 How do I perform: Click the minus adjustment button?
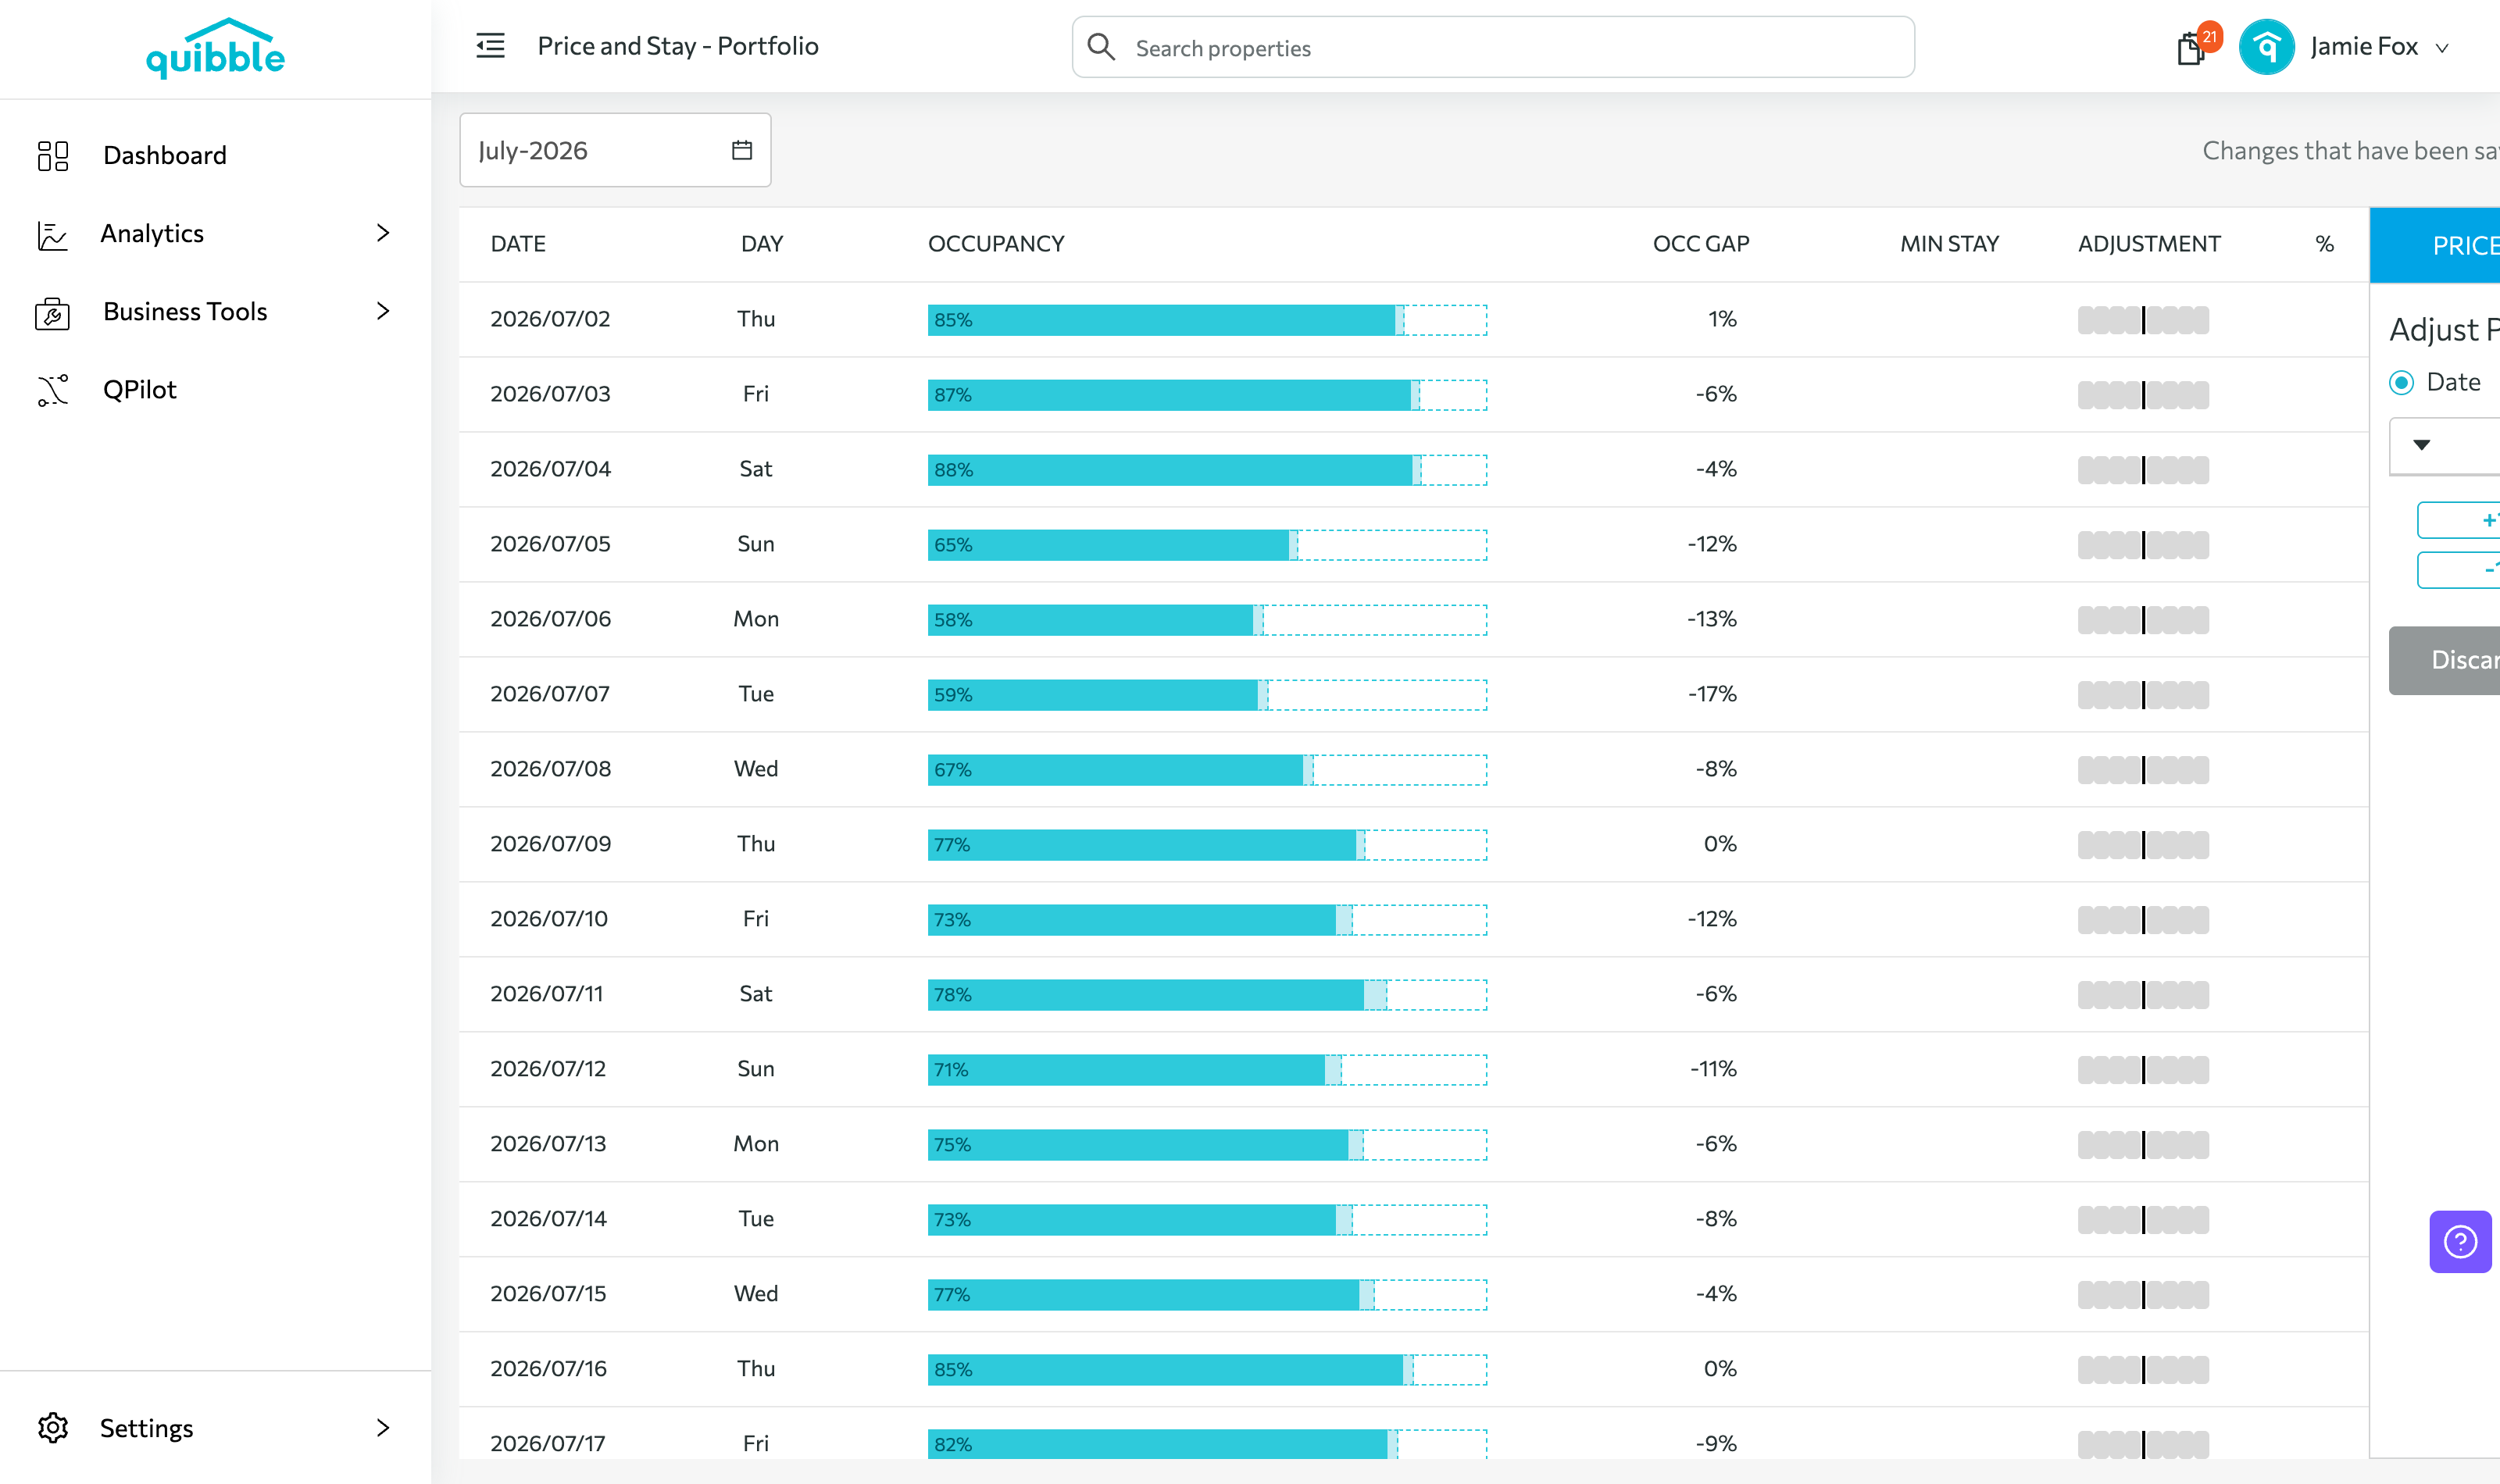pyautogui.click(x=2459, y=570)
